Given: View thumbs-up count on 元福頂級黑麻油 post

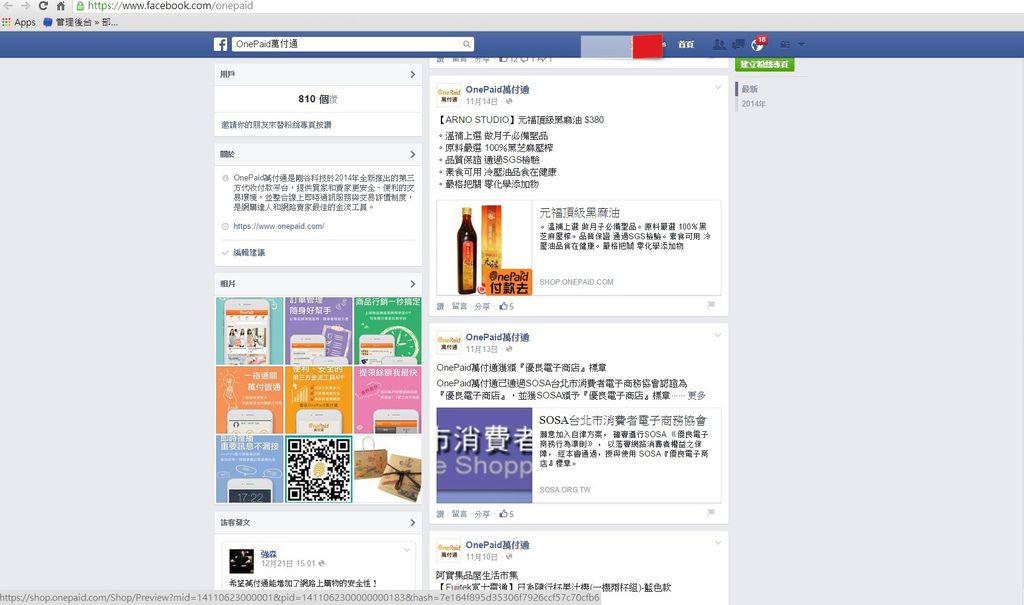Looking at the screenshot, I should coord(507,306).
